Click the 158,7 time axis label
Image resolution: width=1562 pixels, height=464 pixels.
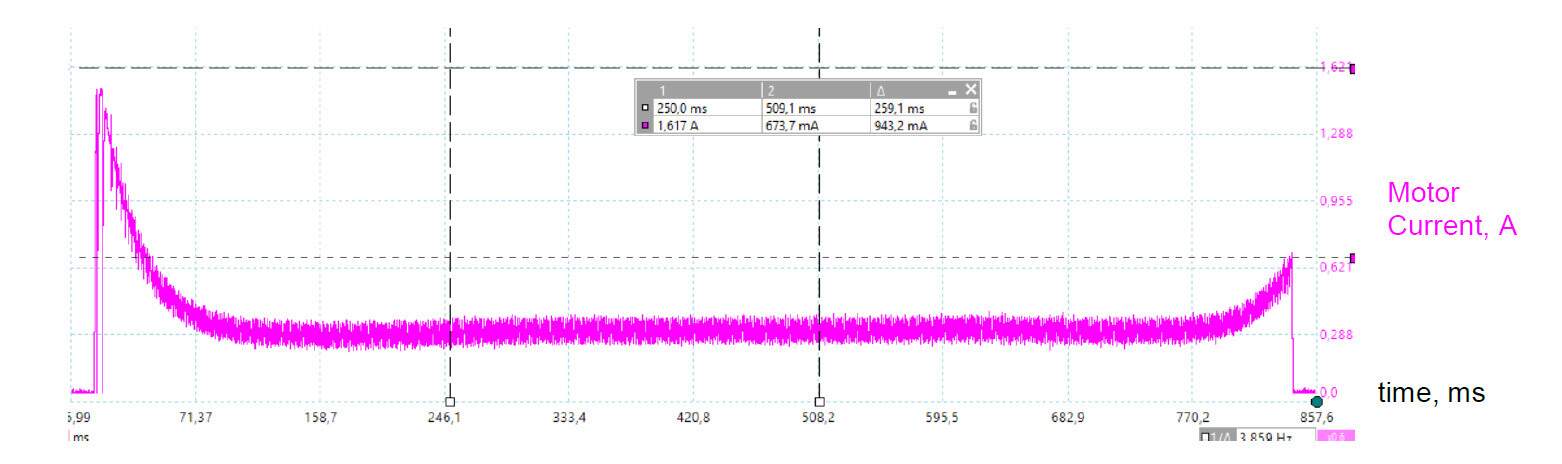319,416
